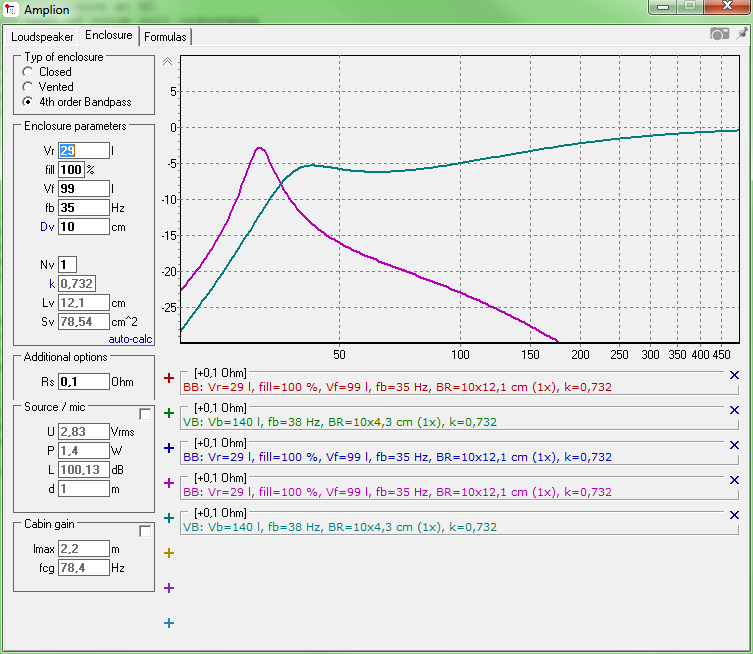The image size is (753, 654).
Task: Click the Lv vent length field
Action: (x=84, y=303)
